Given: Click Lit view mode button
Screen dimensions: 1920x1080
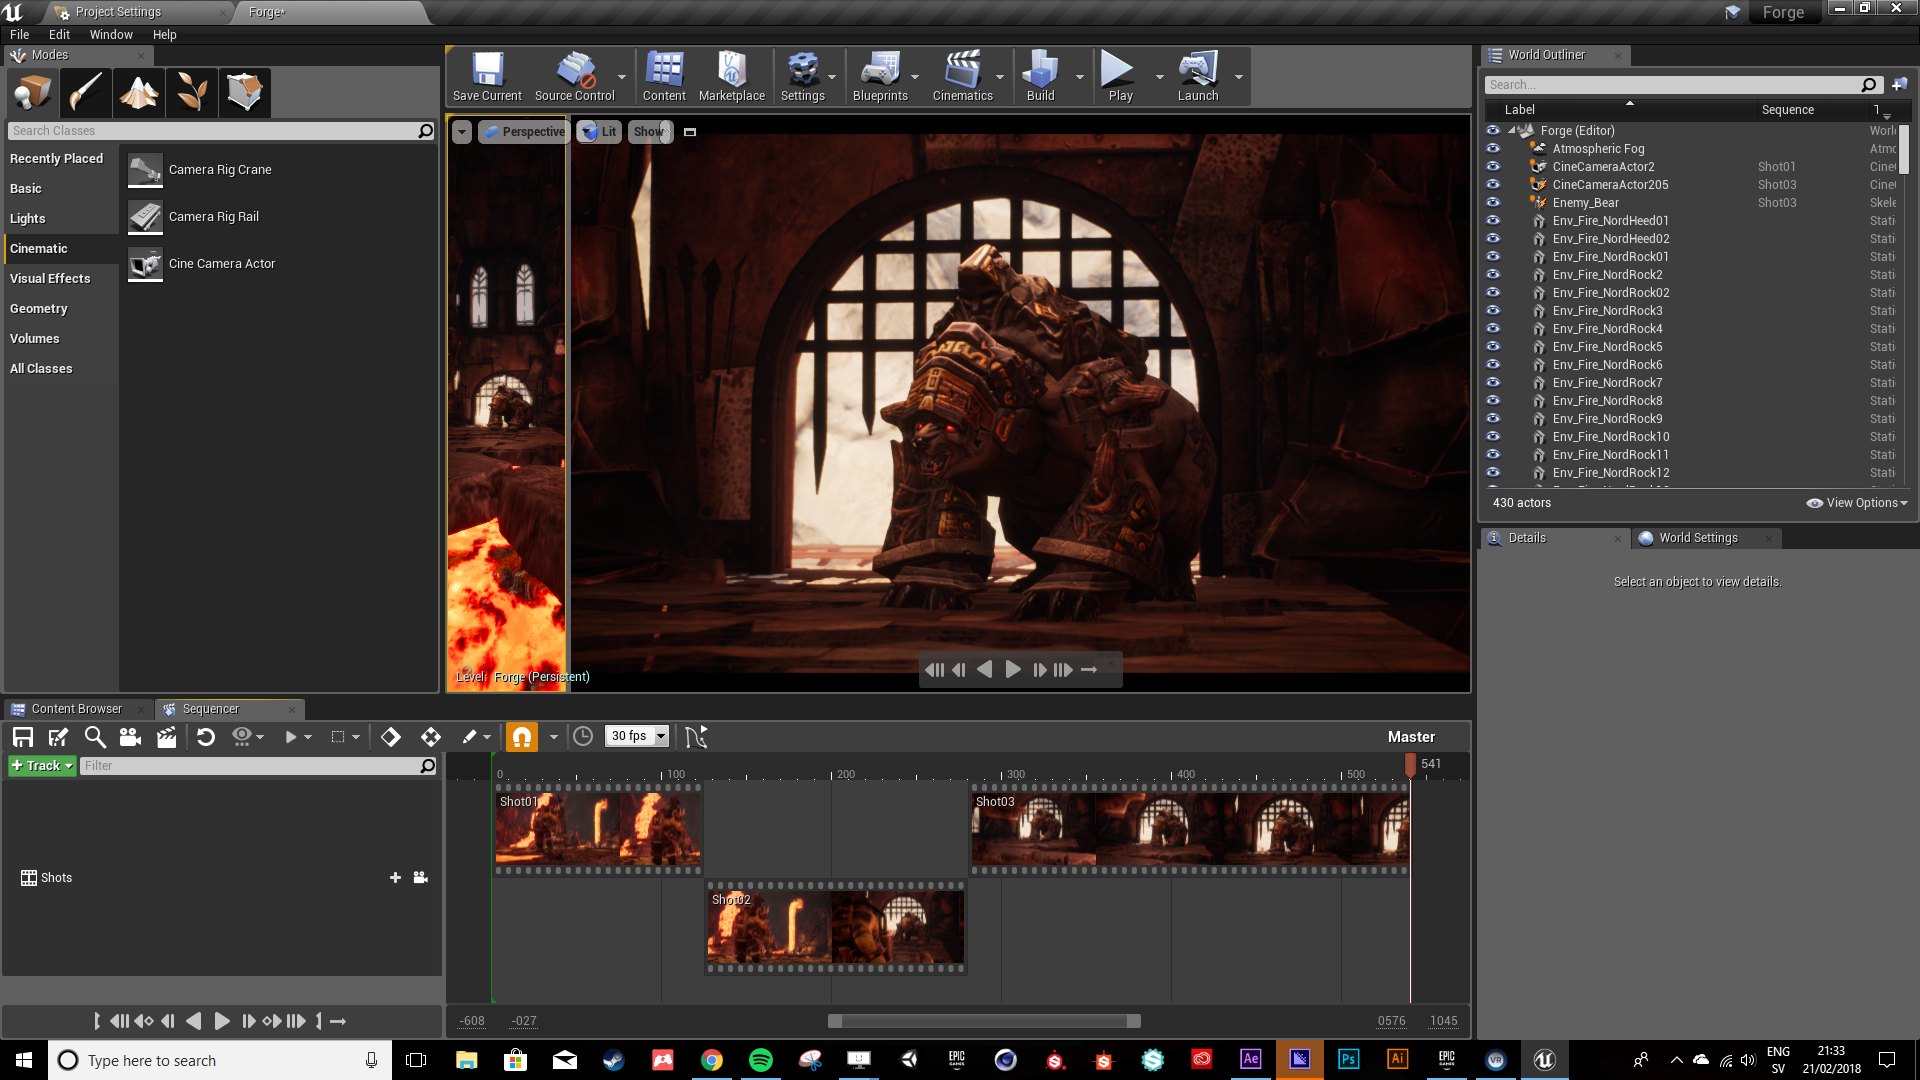Looking at the screenshot, I should [599, 132].
